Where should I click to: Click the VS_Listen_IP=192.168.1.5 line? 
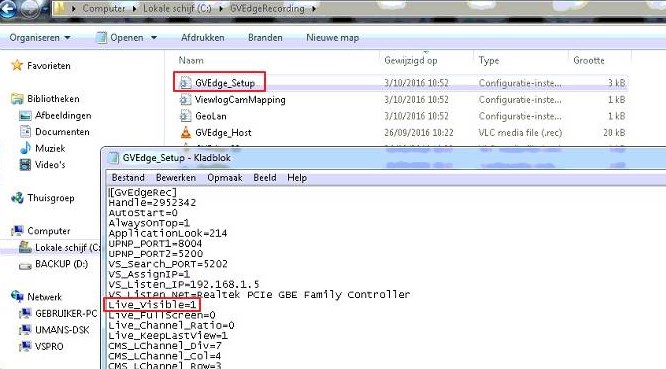click(x=183, y=284)
